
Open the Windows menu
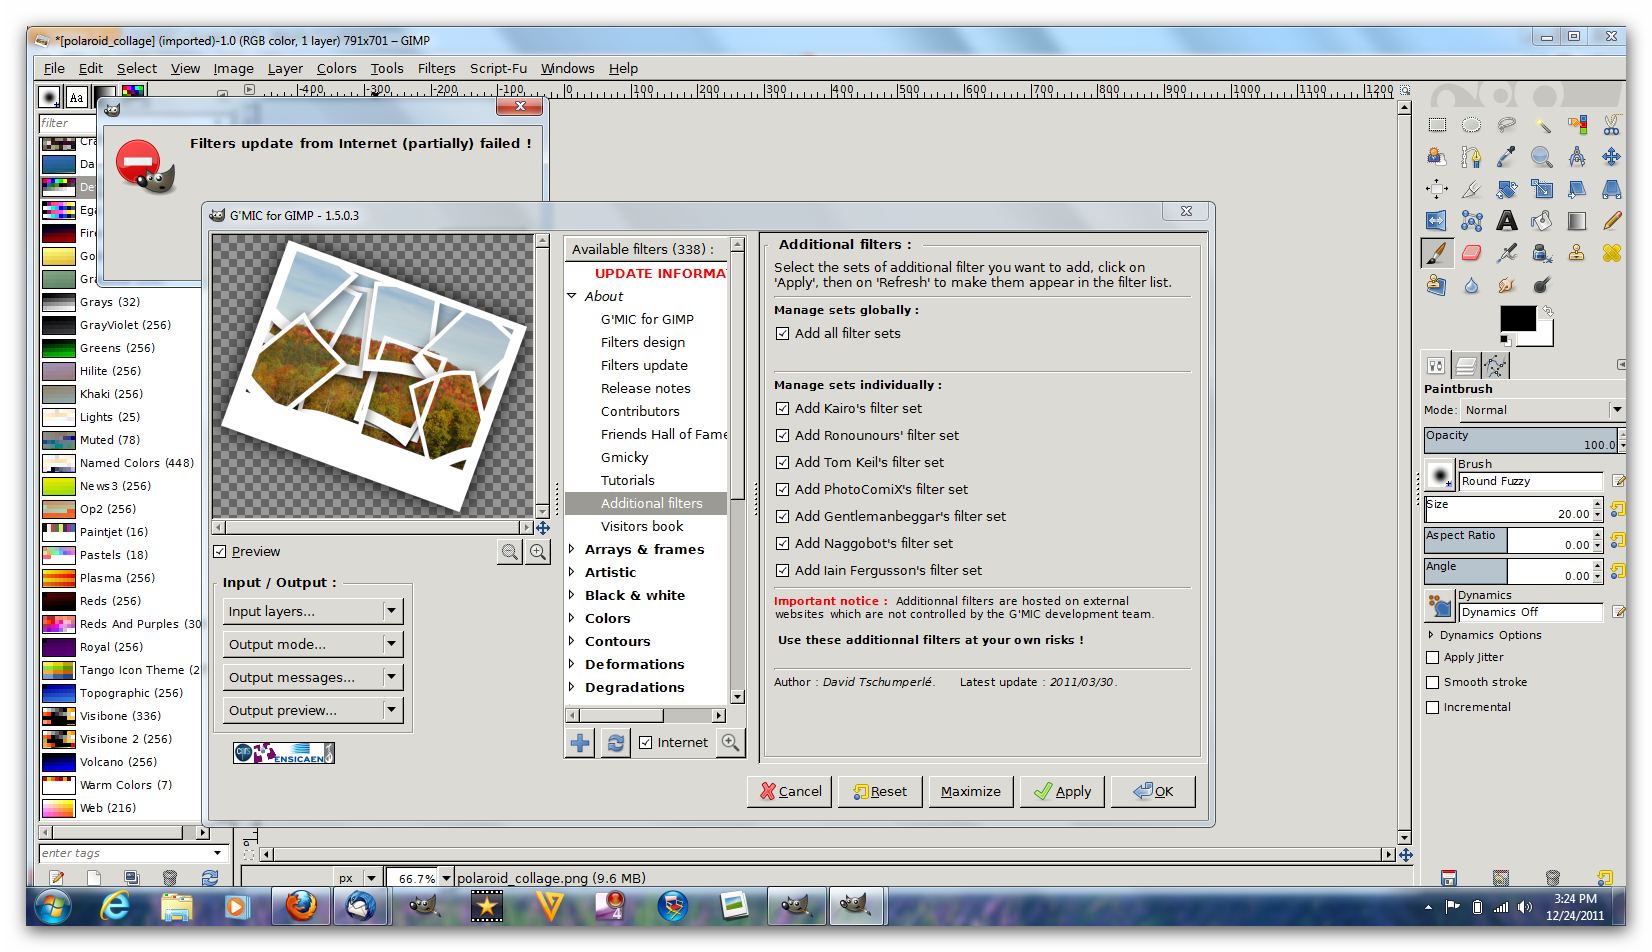[x=567, y=69]
